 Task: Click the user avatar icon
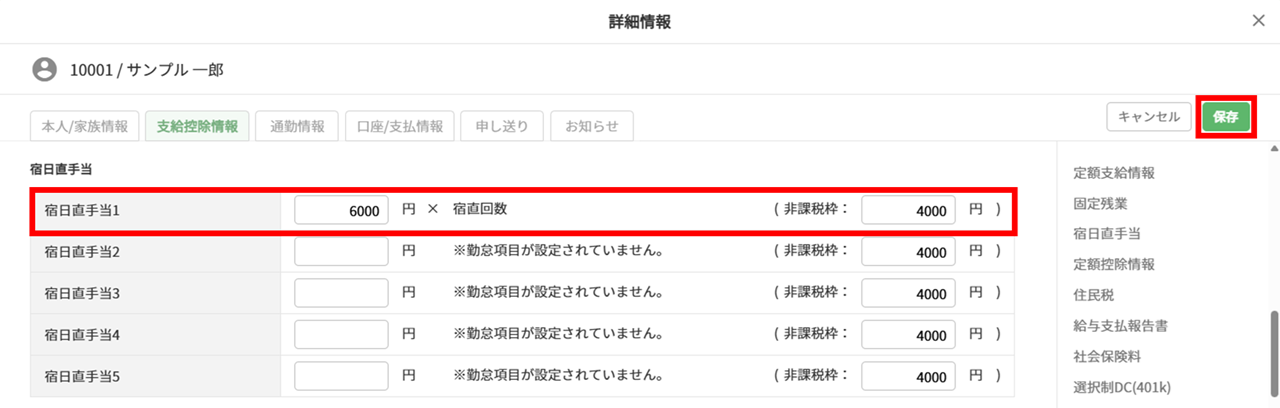click(x=44, y=69)
